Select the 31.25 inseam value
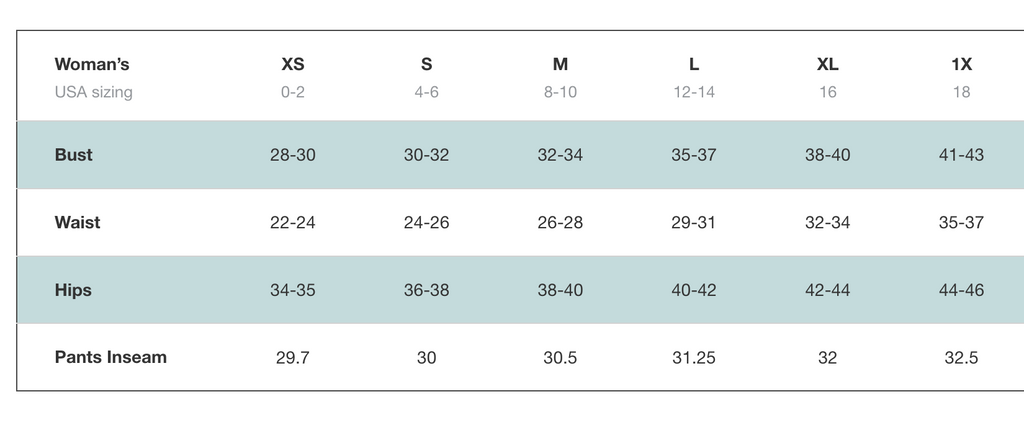1024x438 pixels. [694, 357]
